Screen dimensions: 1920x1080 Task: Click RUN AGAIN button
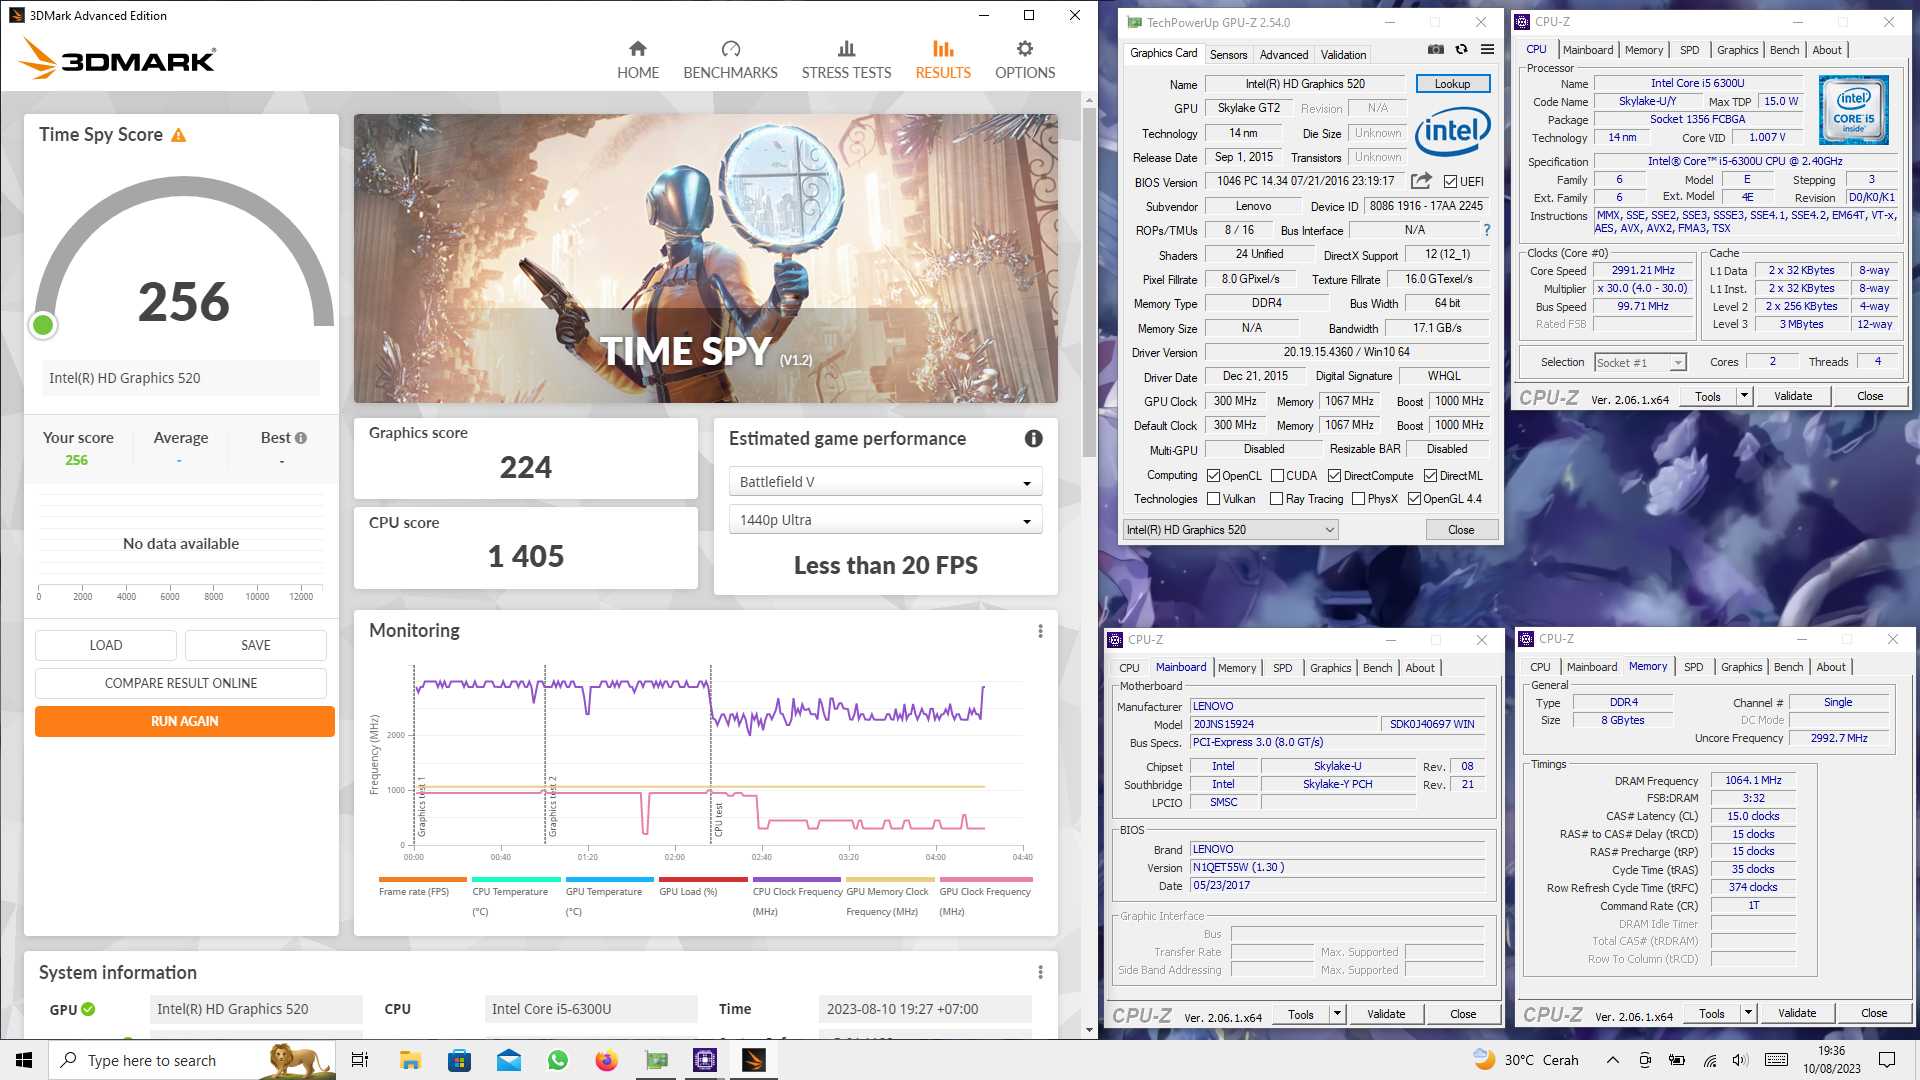[185, 721]
